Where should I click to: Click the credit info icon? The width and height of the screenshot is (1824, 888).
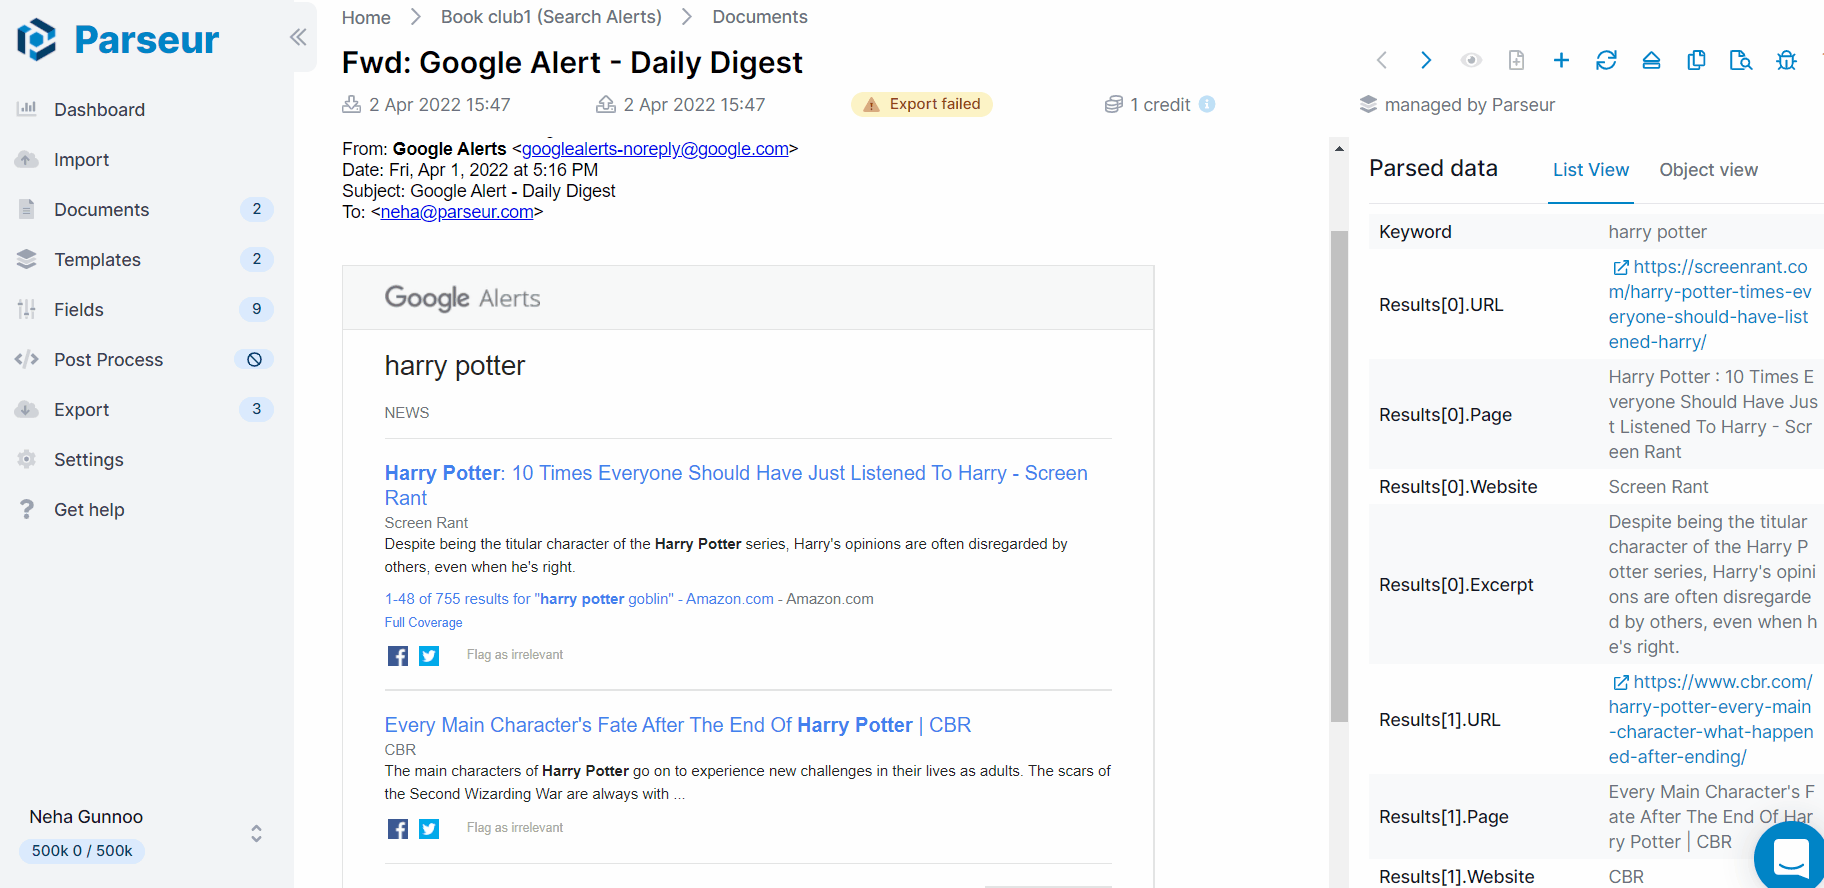(x=1207, y=104)
